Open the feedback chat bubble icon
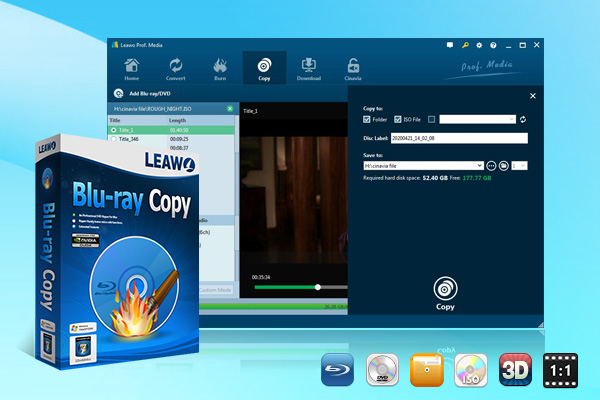600x400 pixels. 450,45
